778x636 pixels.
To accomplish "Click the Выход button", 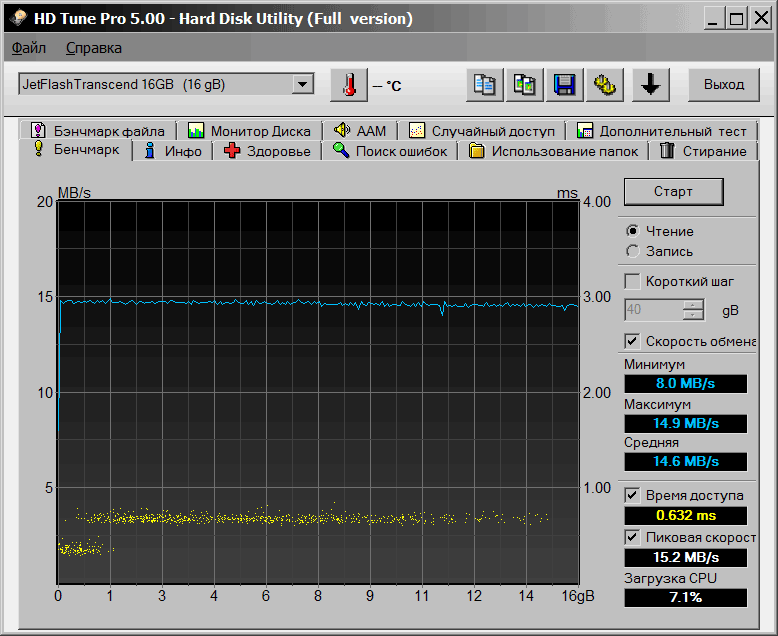I will (723, 85).
